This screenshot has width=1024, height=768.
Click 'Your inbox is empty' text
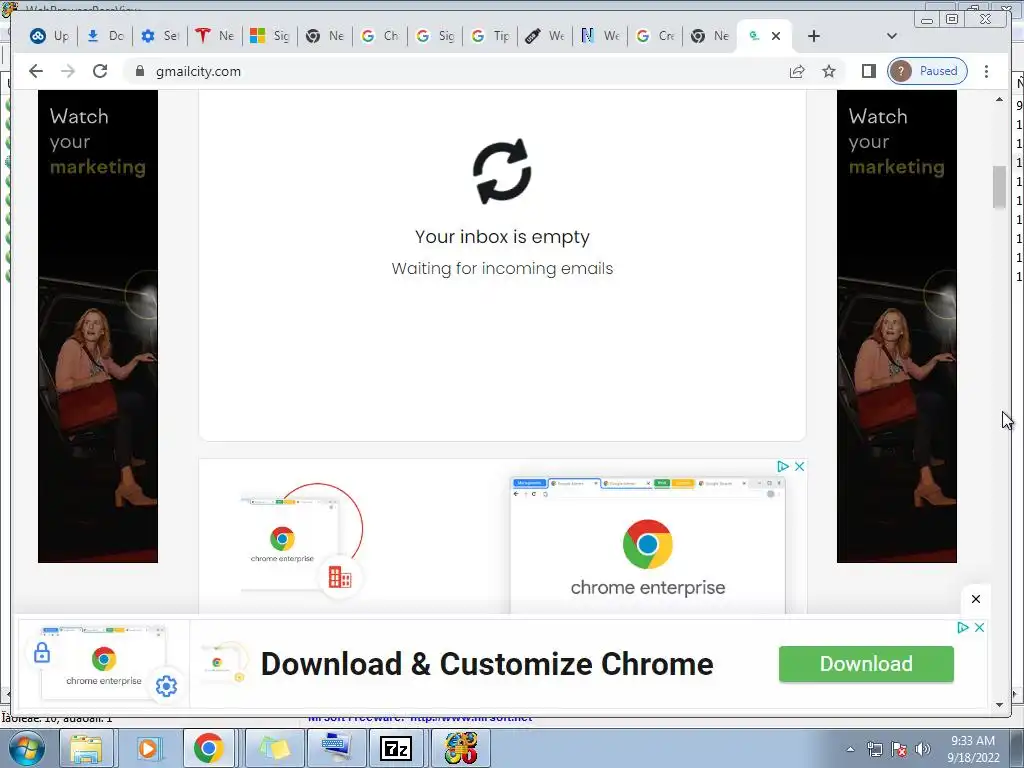tap(502, 236)
